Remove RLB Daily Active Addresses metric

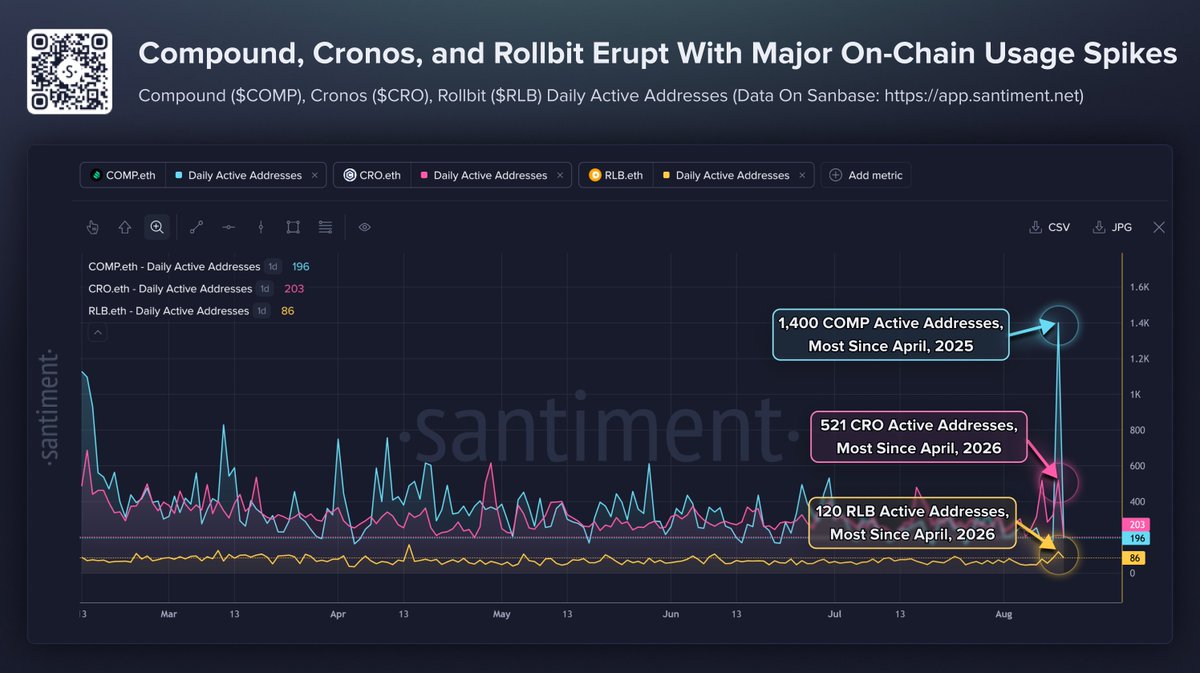(803, 175)
